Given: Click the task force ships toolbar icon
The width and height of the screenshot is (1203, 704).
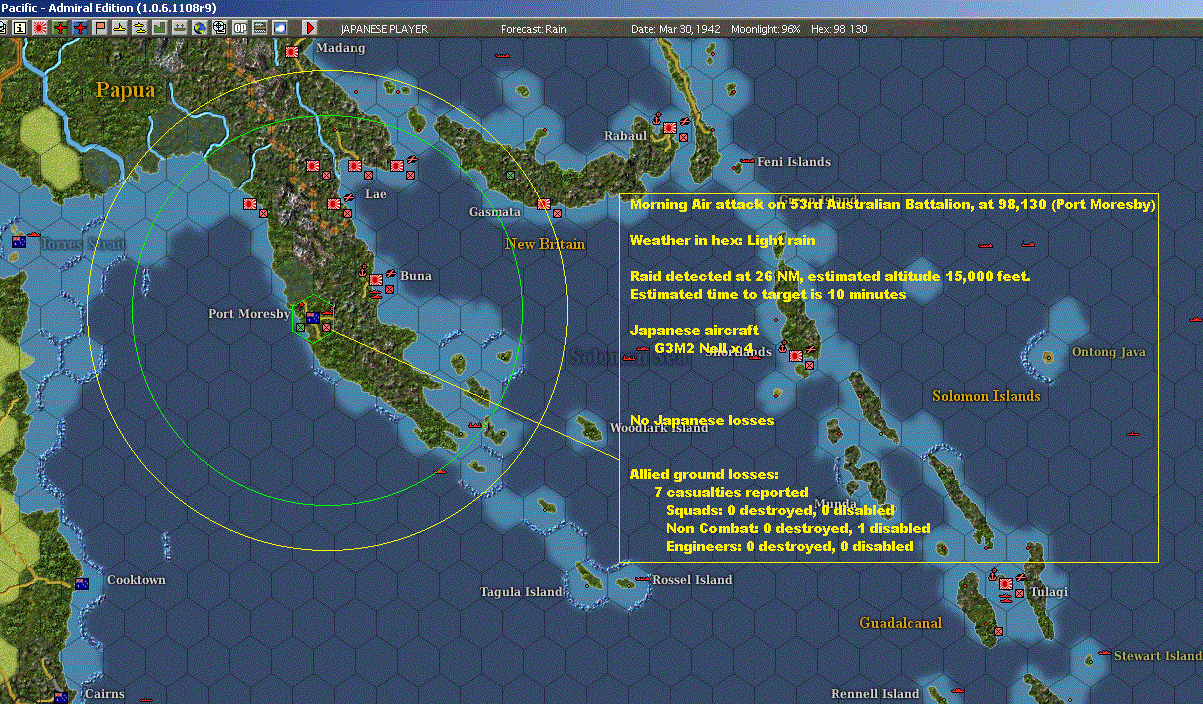Looking at the screenshot, I should (x=180, y=29).
